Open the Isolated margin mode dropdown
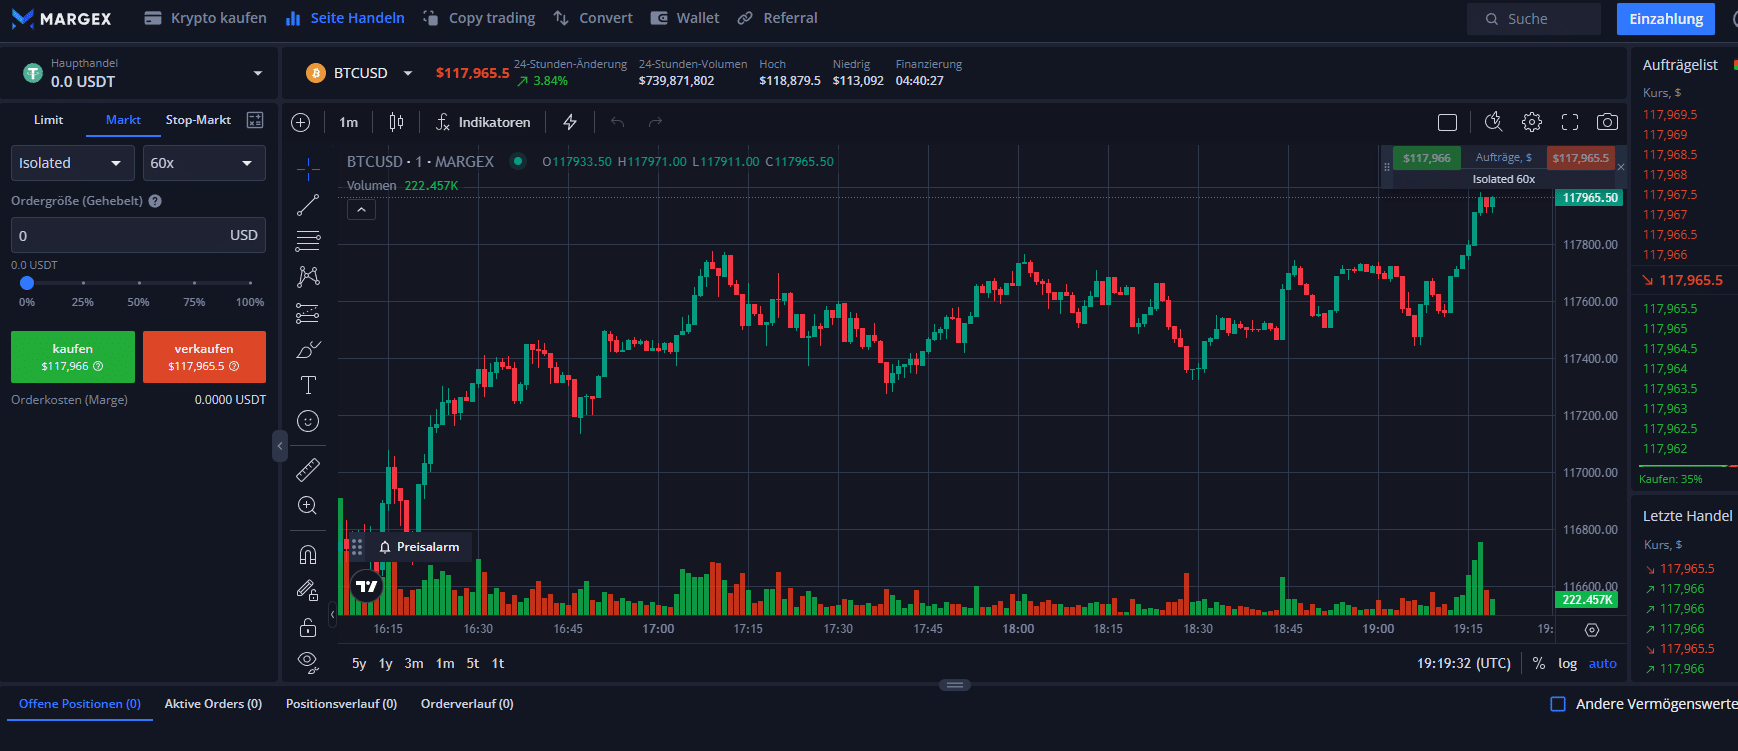Image resolution: width=1738 pixels, height=751 pixels. pyautogui.click(x=71, y=163)
